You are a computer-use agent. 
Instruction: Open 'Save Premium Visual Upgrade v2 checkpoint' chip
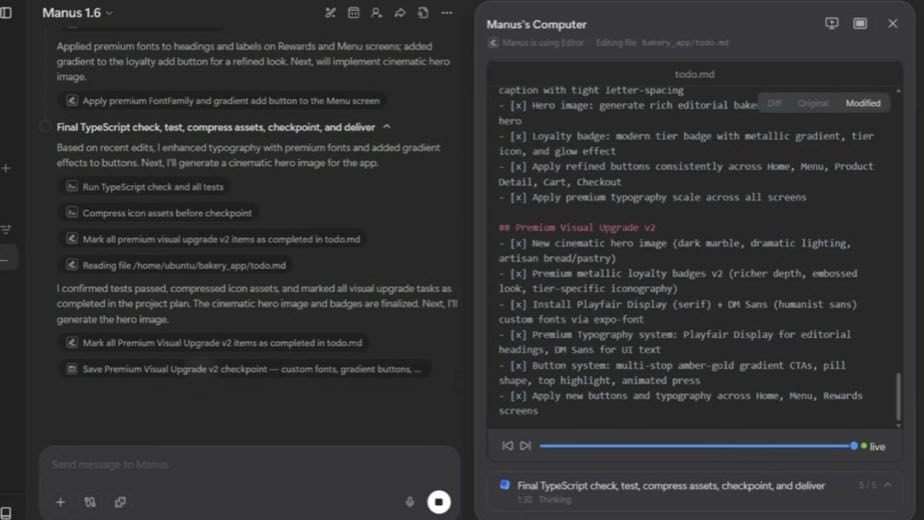(245, 369)
